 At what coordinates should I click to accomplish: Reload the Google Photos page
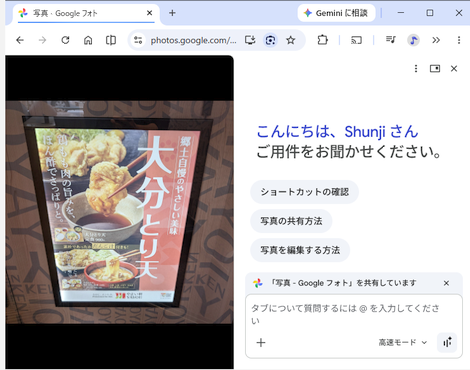tap(65, 40)
